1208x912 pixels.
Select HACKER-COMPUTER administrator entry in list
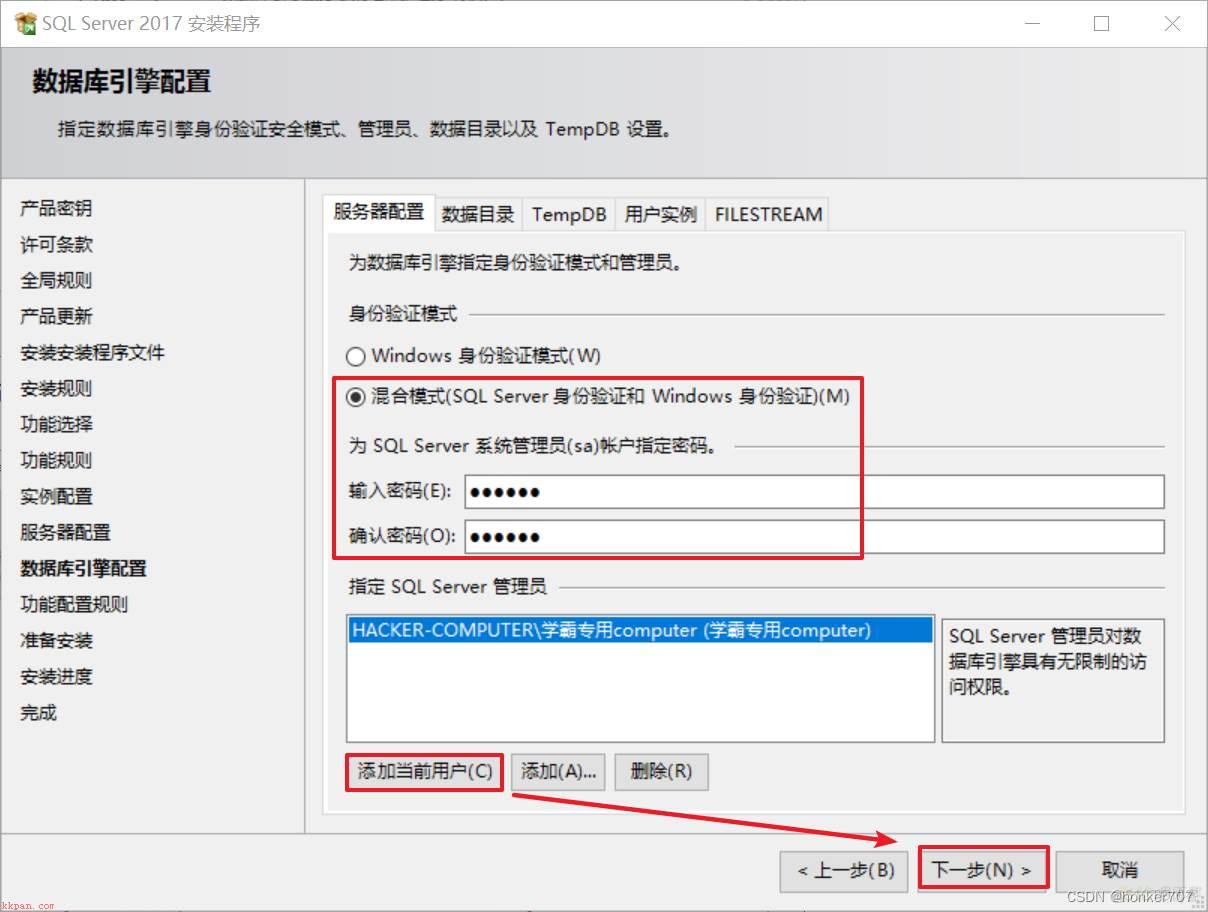coord(640,630)
